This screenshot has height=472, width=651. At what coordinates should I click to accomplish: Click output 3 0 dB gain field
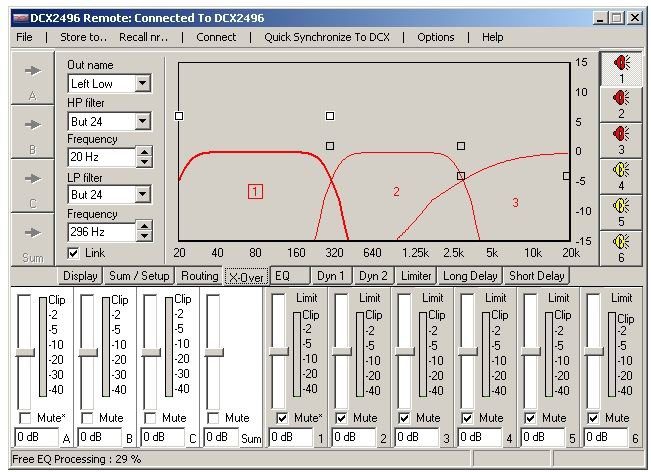pos(417,437)
